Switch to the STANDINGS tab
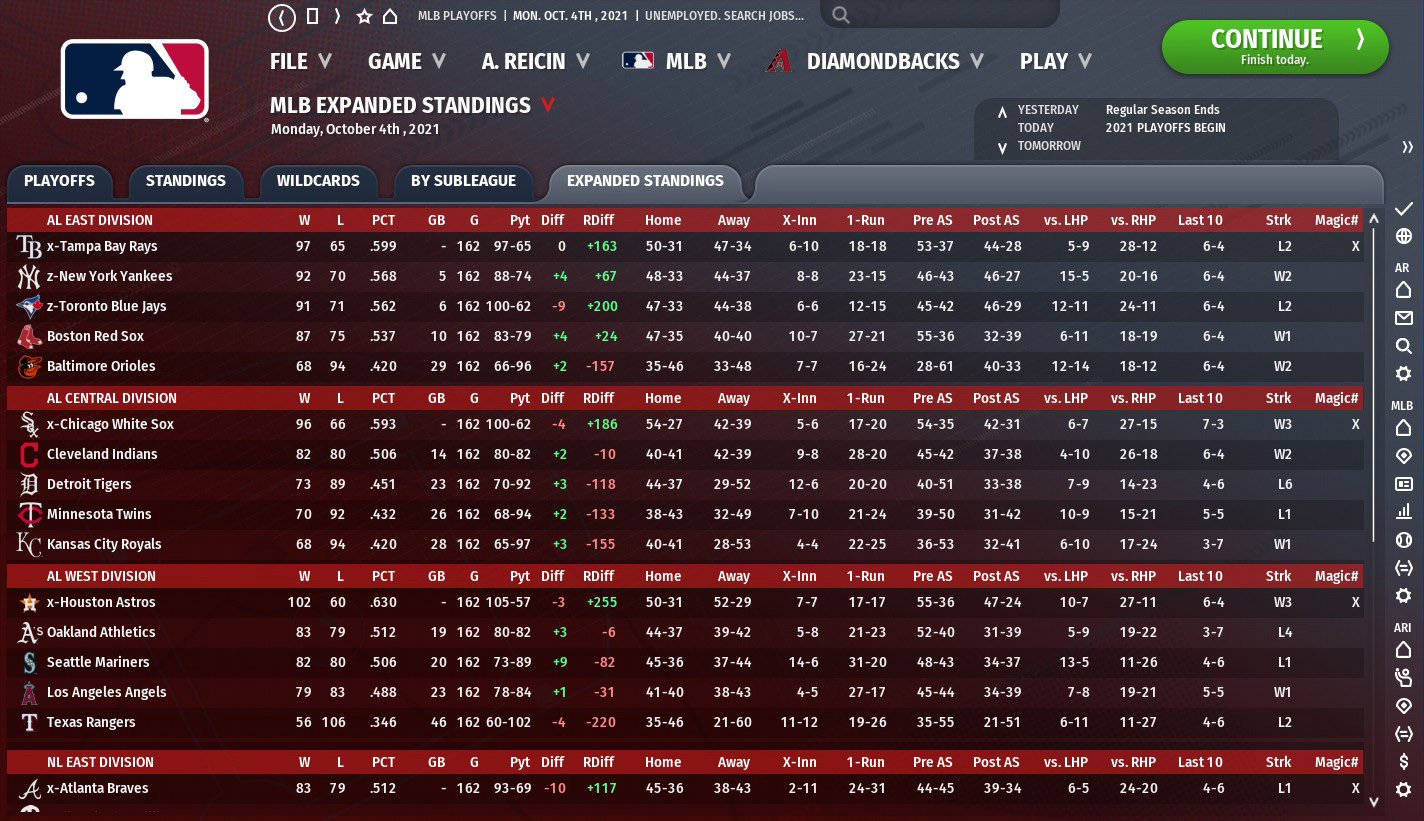This screenshot has height=821, width=1424. (x=186, y=181)
